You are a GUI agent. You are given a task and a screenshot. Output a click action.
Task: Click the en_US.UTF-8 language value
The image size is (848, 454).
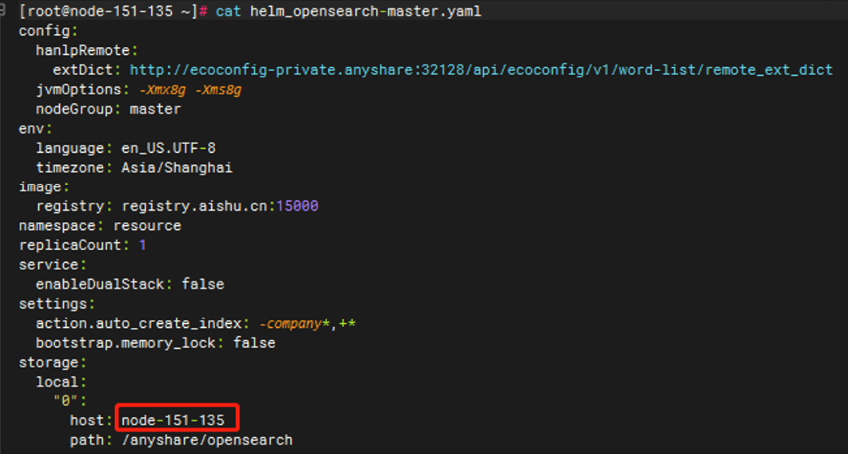169,148
